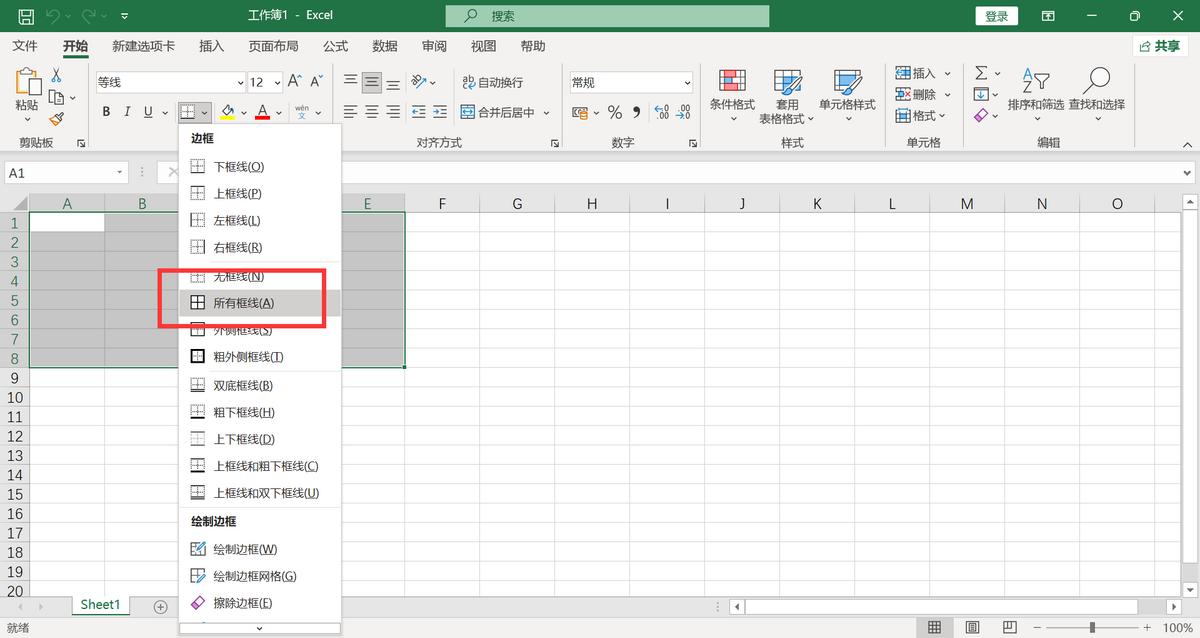This screenshot has width=1200, height=638.
Task: Switch to the 插入 ribbon tab
Action: pyautogui.click(x=211, y=46)
